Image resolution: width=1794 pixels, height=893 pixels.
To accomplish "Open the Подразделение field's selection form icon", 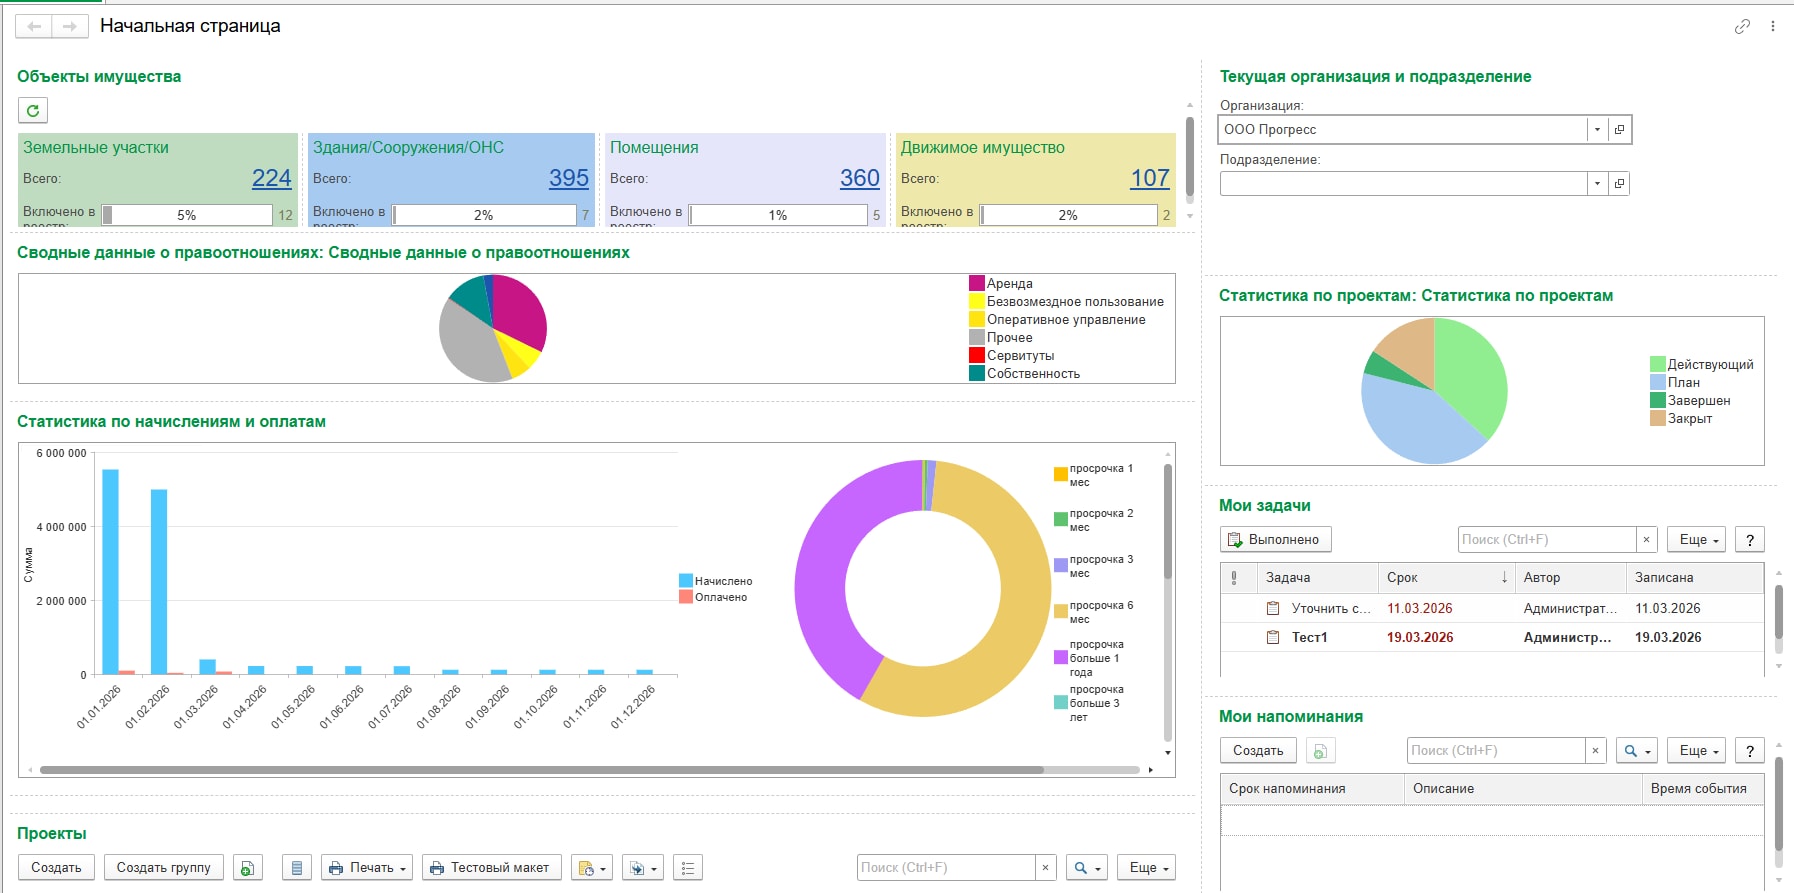I will tap(1620, 183).
